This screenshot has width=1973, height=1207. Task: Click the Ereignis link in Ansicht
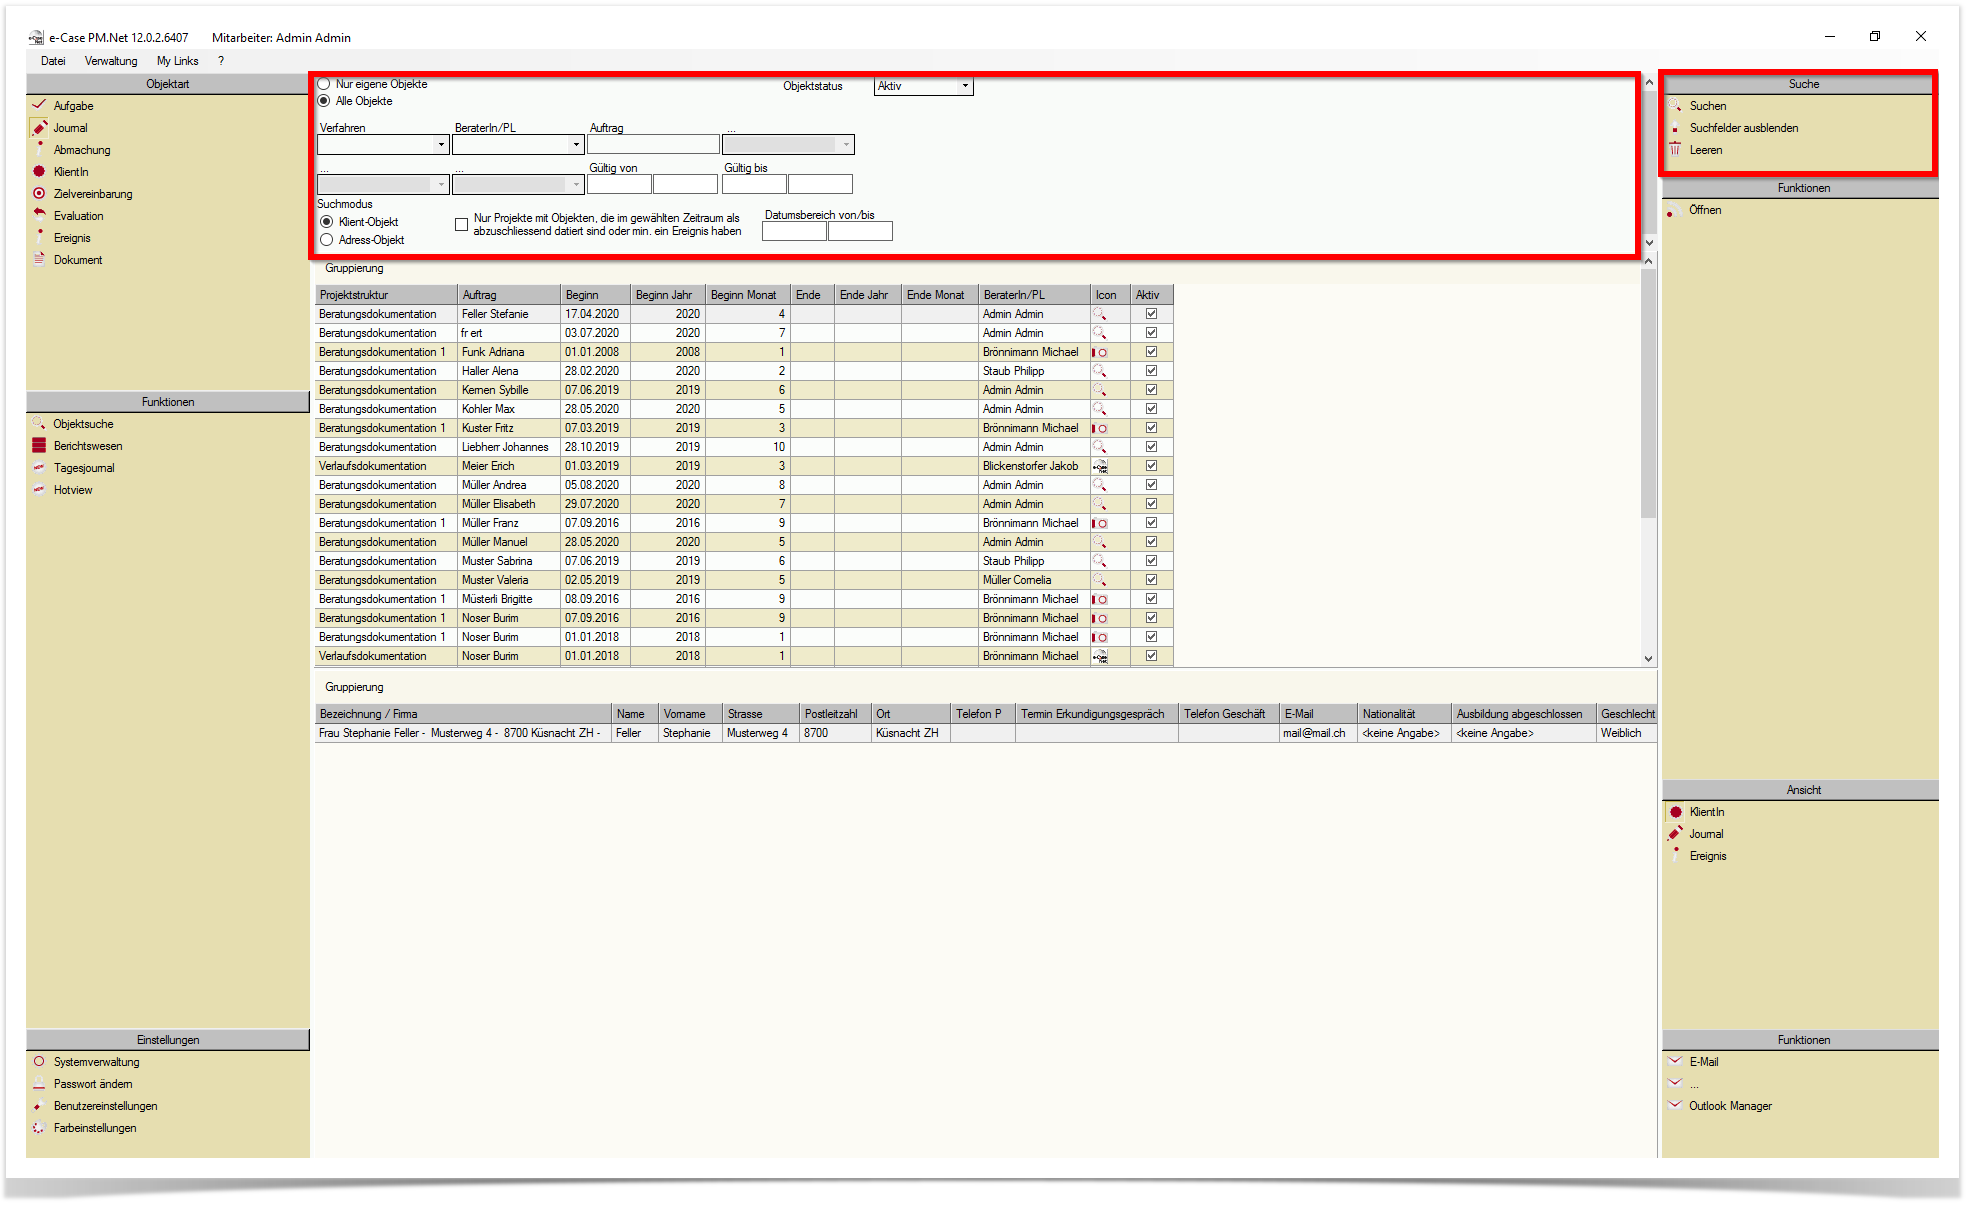1708,856
